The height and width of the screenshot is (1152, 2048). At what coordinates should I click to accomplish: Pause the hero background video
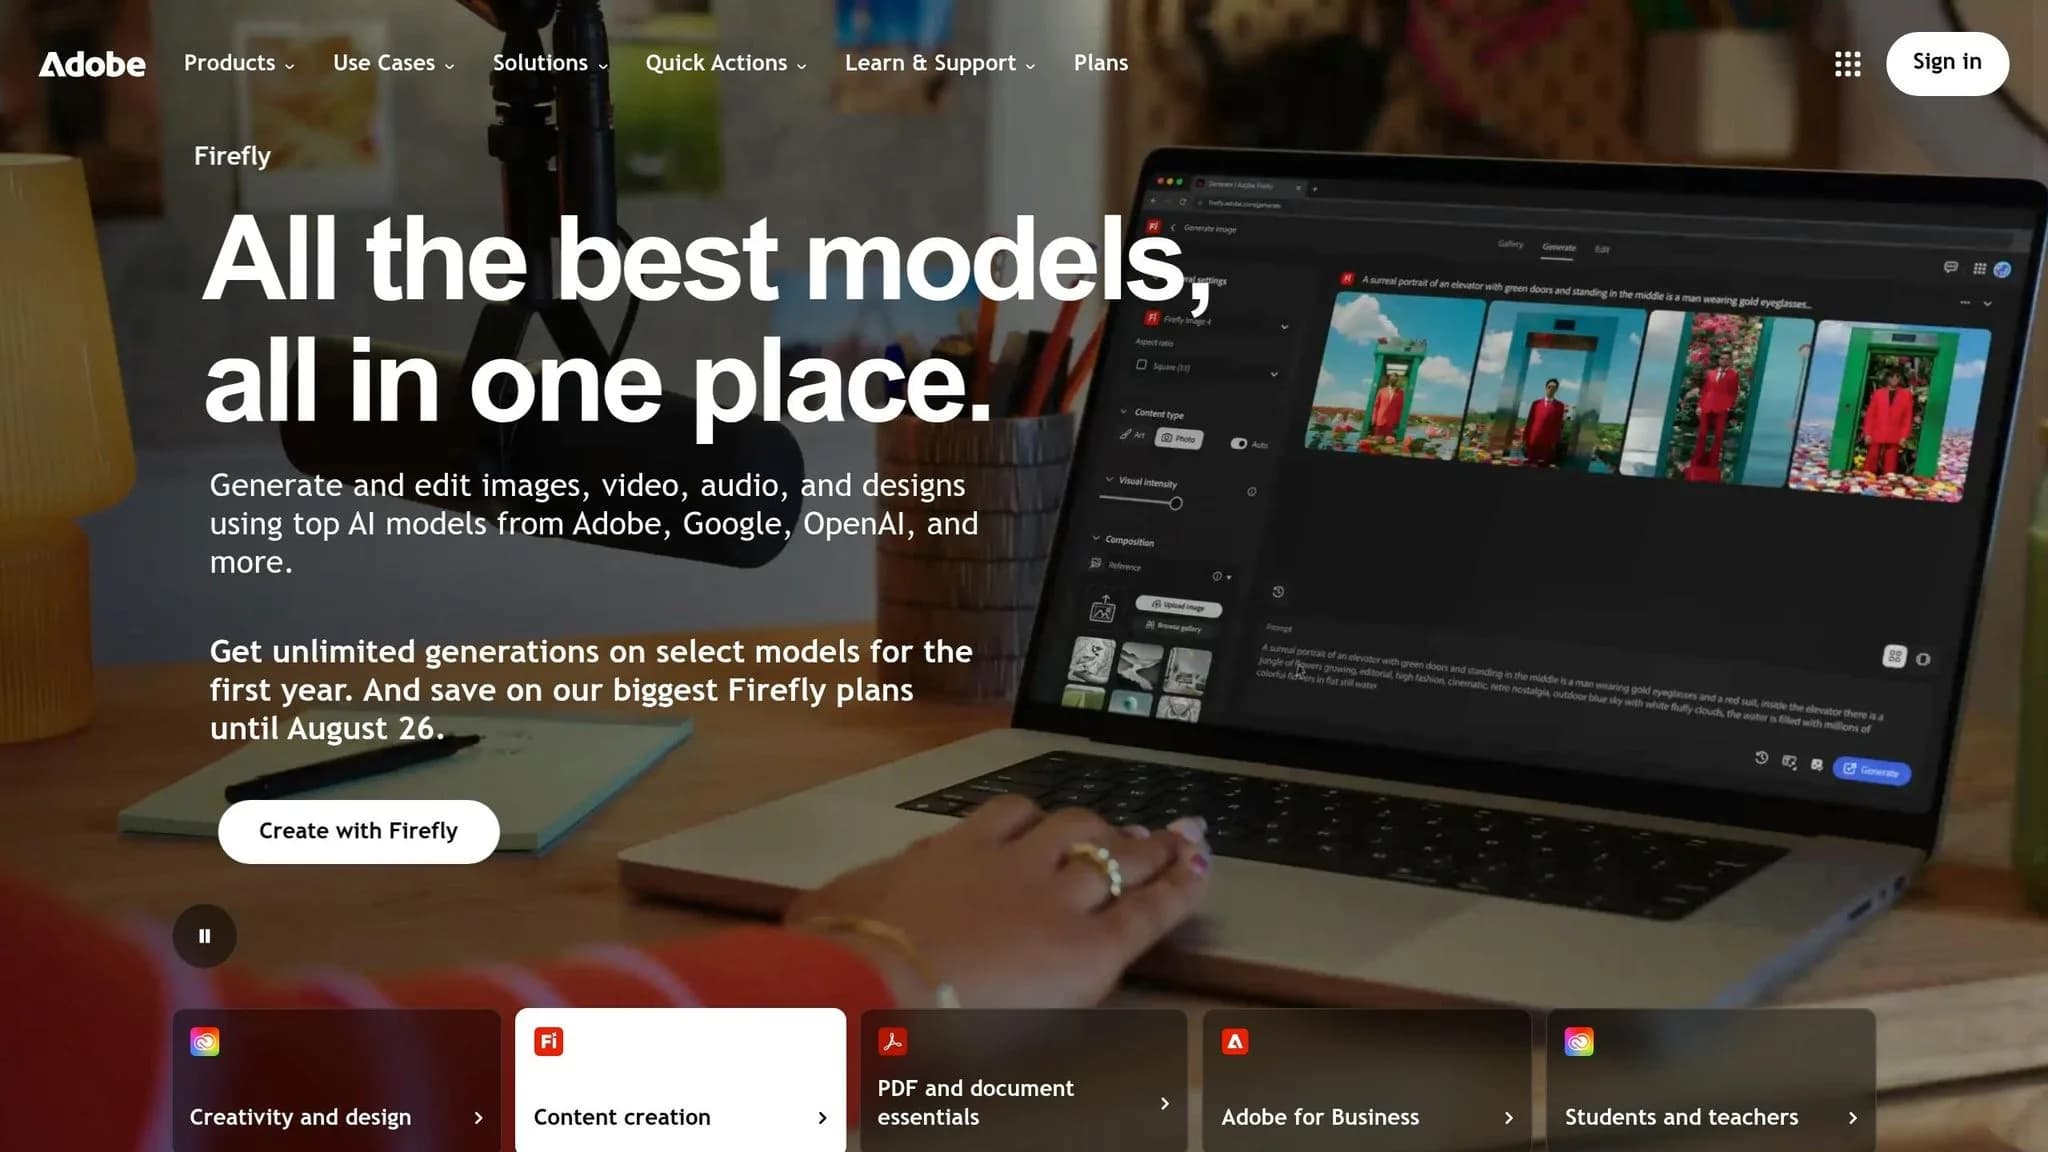click(x=205, y=936)
